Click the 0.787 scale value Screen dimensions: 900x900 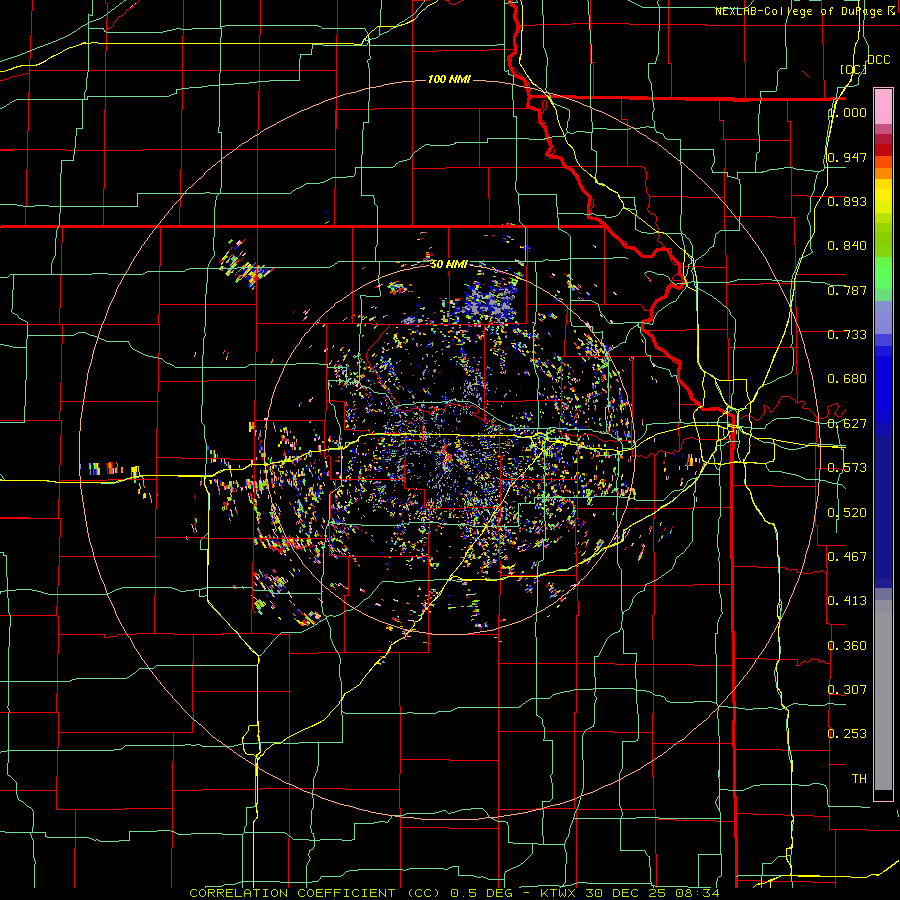(x=847, y=290)
